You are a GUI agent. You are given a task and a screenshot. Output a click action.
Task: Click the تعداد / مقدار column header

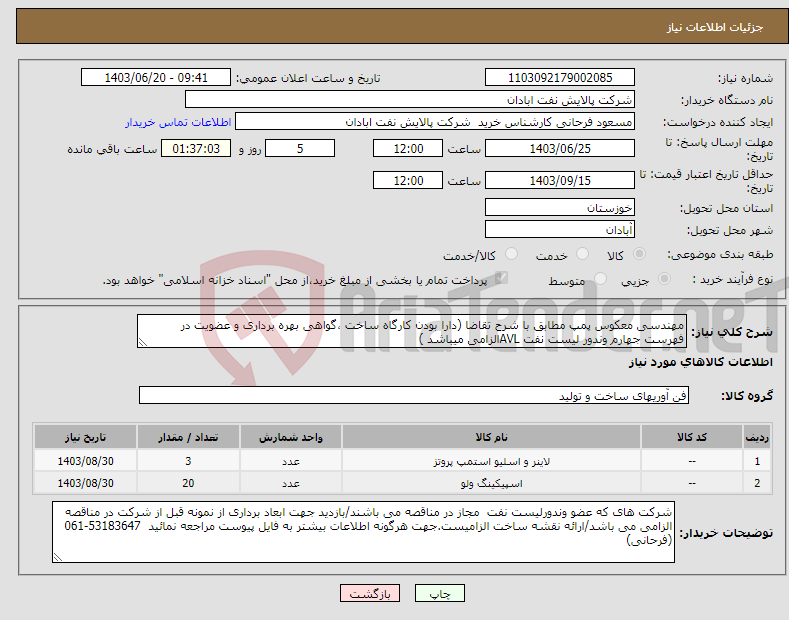click(188, 437)
